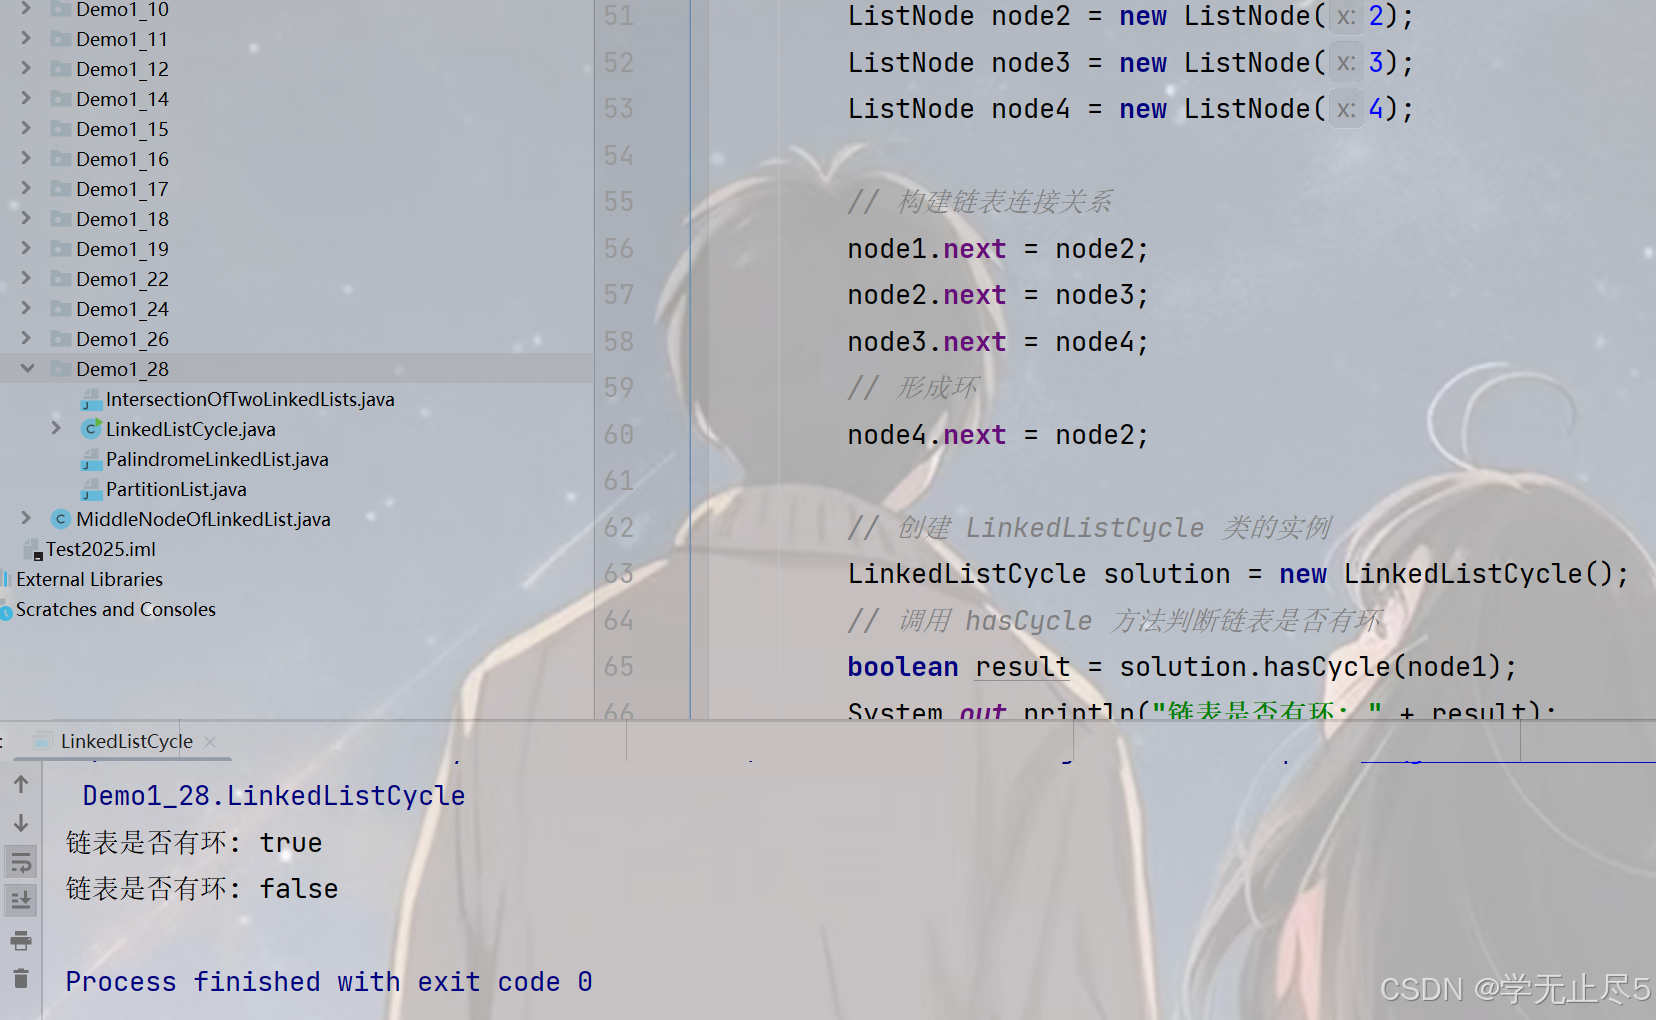Click the Demo1_28 folder icon
Screen dimensions: 1656x1020
[61, 369]
